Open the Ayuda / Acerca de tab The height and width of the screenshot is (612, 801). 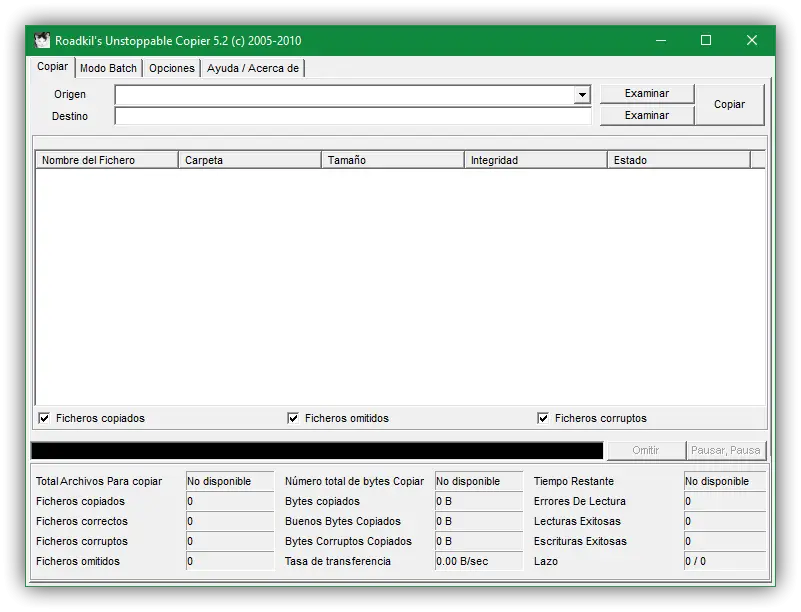tap(253, 68)
